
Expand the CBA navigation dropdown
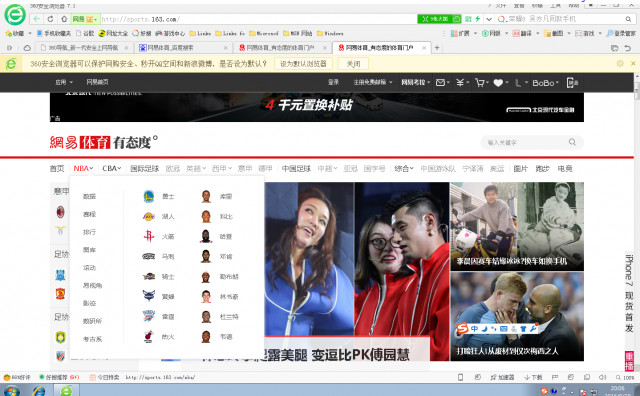click(x=111, y=168)
